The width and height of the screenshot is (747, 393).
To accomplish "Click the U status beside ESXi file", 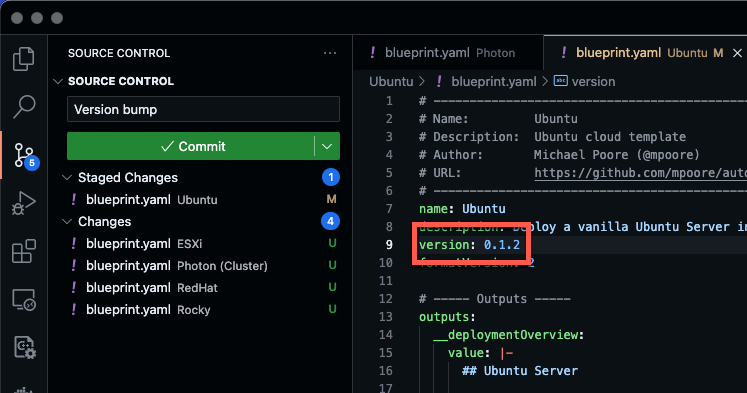I will click(332, 243).
